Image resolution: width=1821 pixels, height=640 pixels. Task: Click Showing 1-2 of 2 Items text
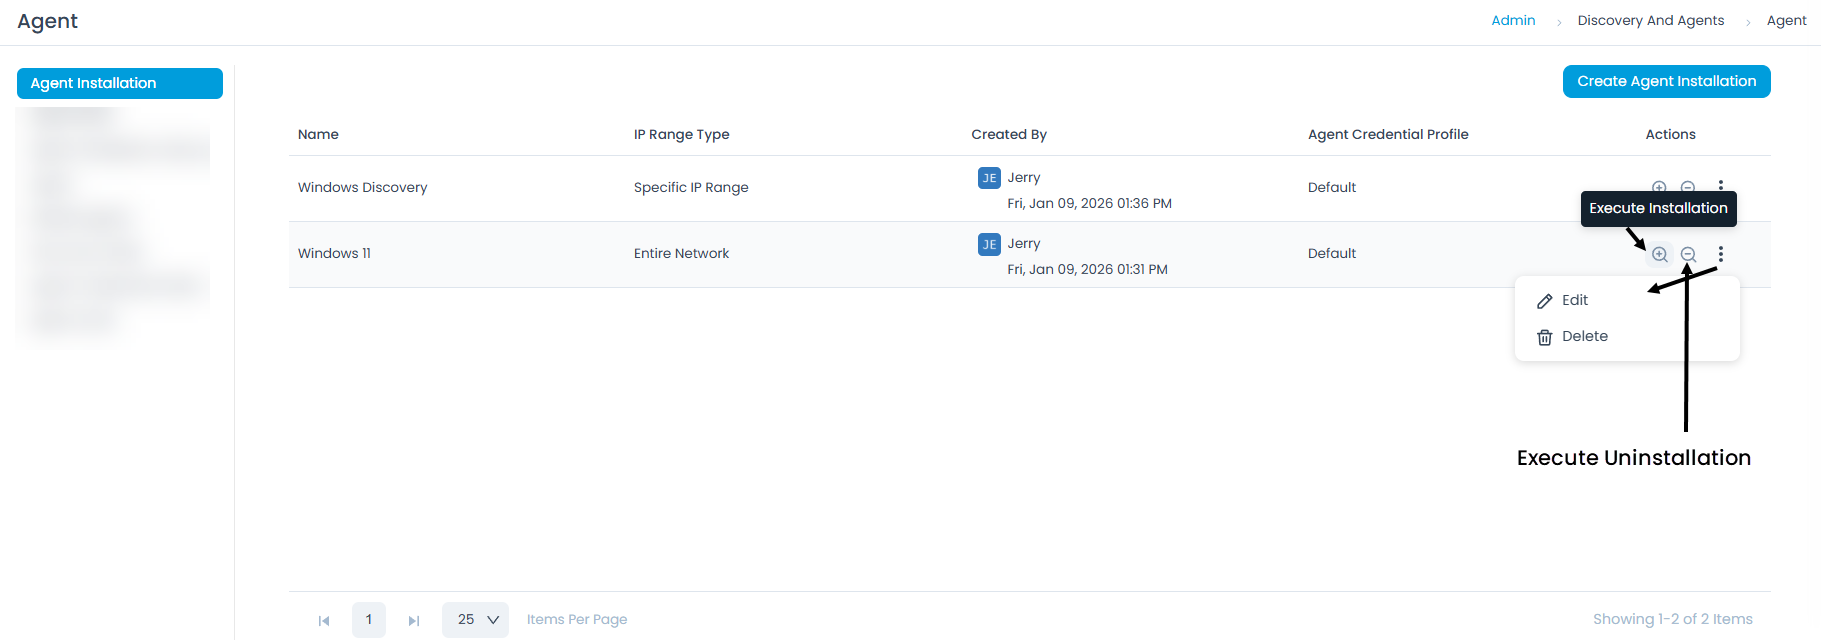click(x=1672, y=619)
